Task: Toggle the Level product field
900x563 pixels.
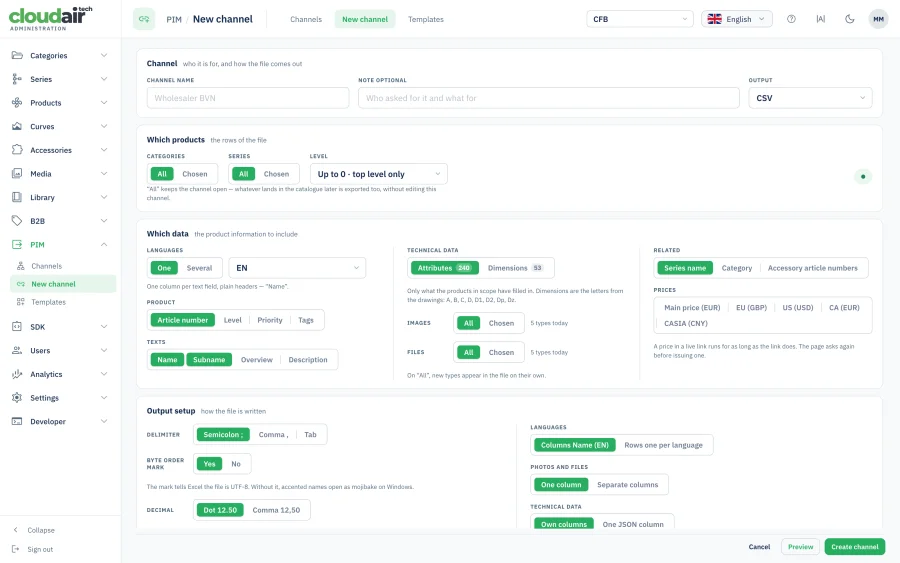Action: point(232,320)
